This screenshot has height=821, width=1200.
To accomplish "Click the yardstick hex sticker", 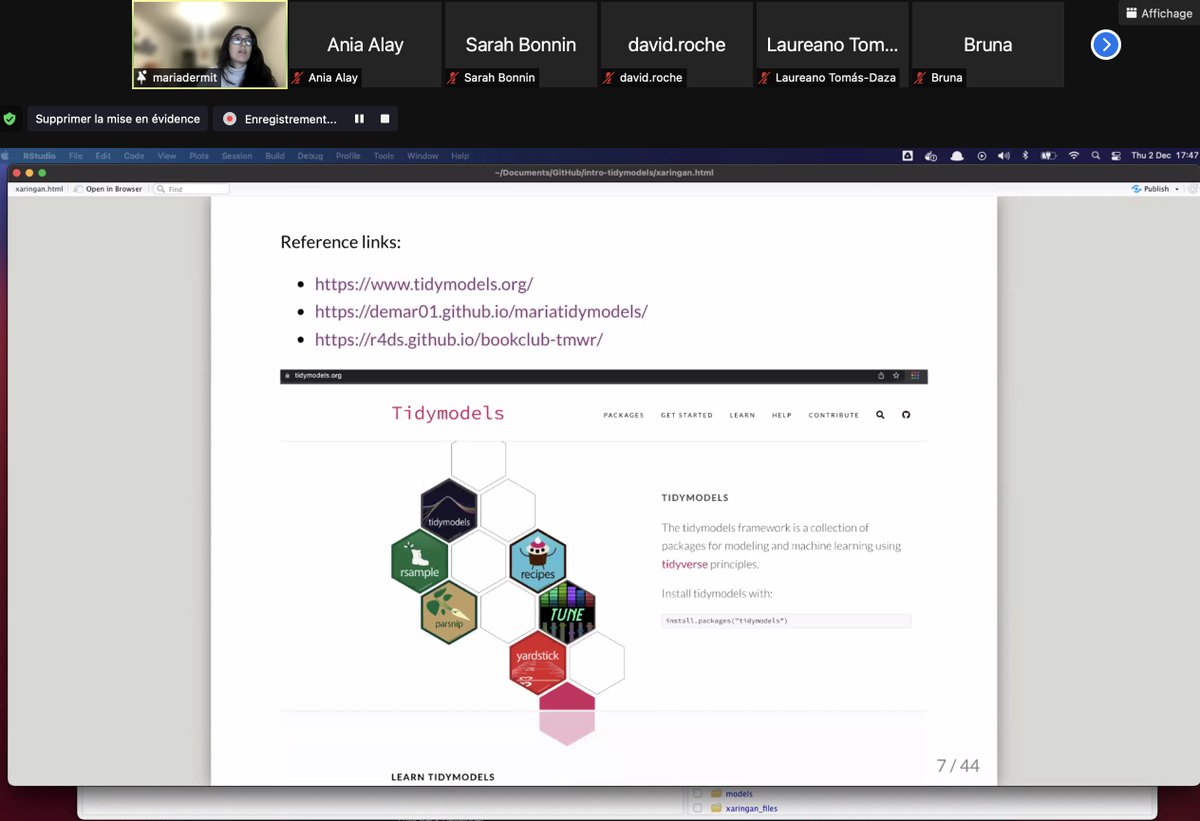I will pyautogui.click(x=538, y=663).
